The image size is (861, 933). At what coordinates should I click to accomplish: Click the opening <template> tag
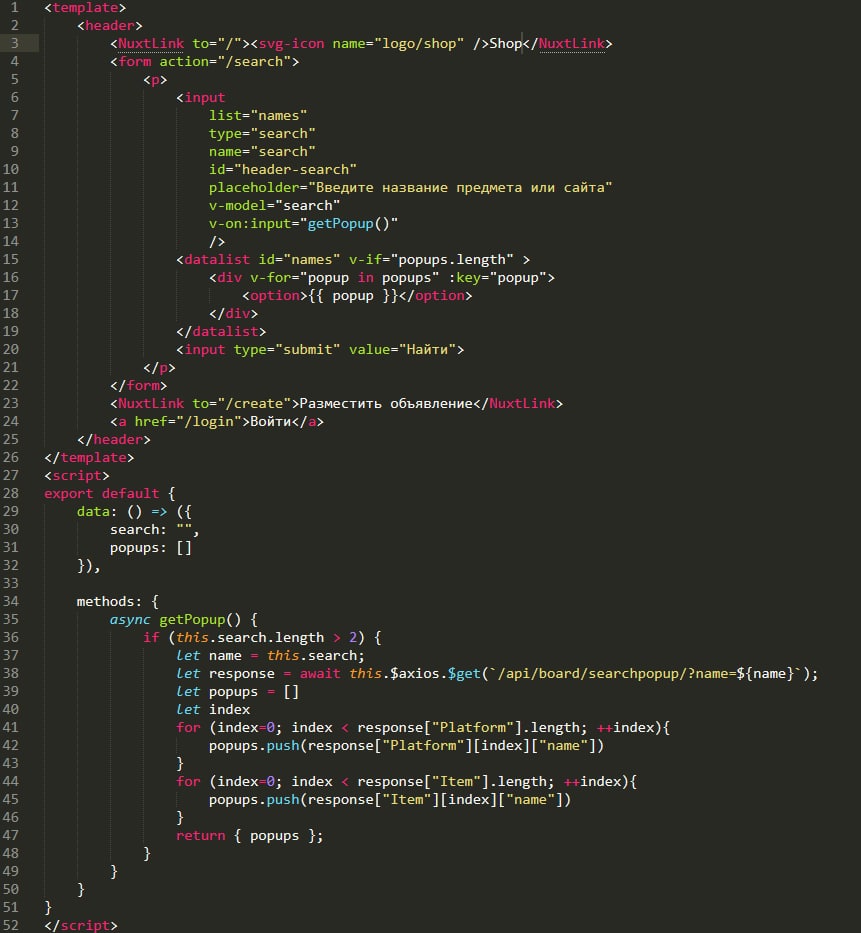[85, 8]
